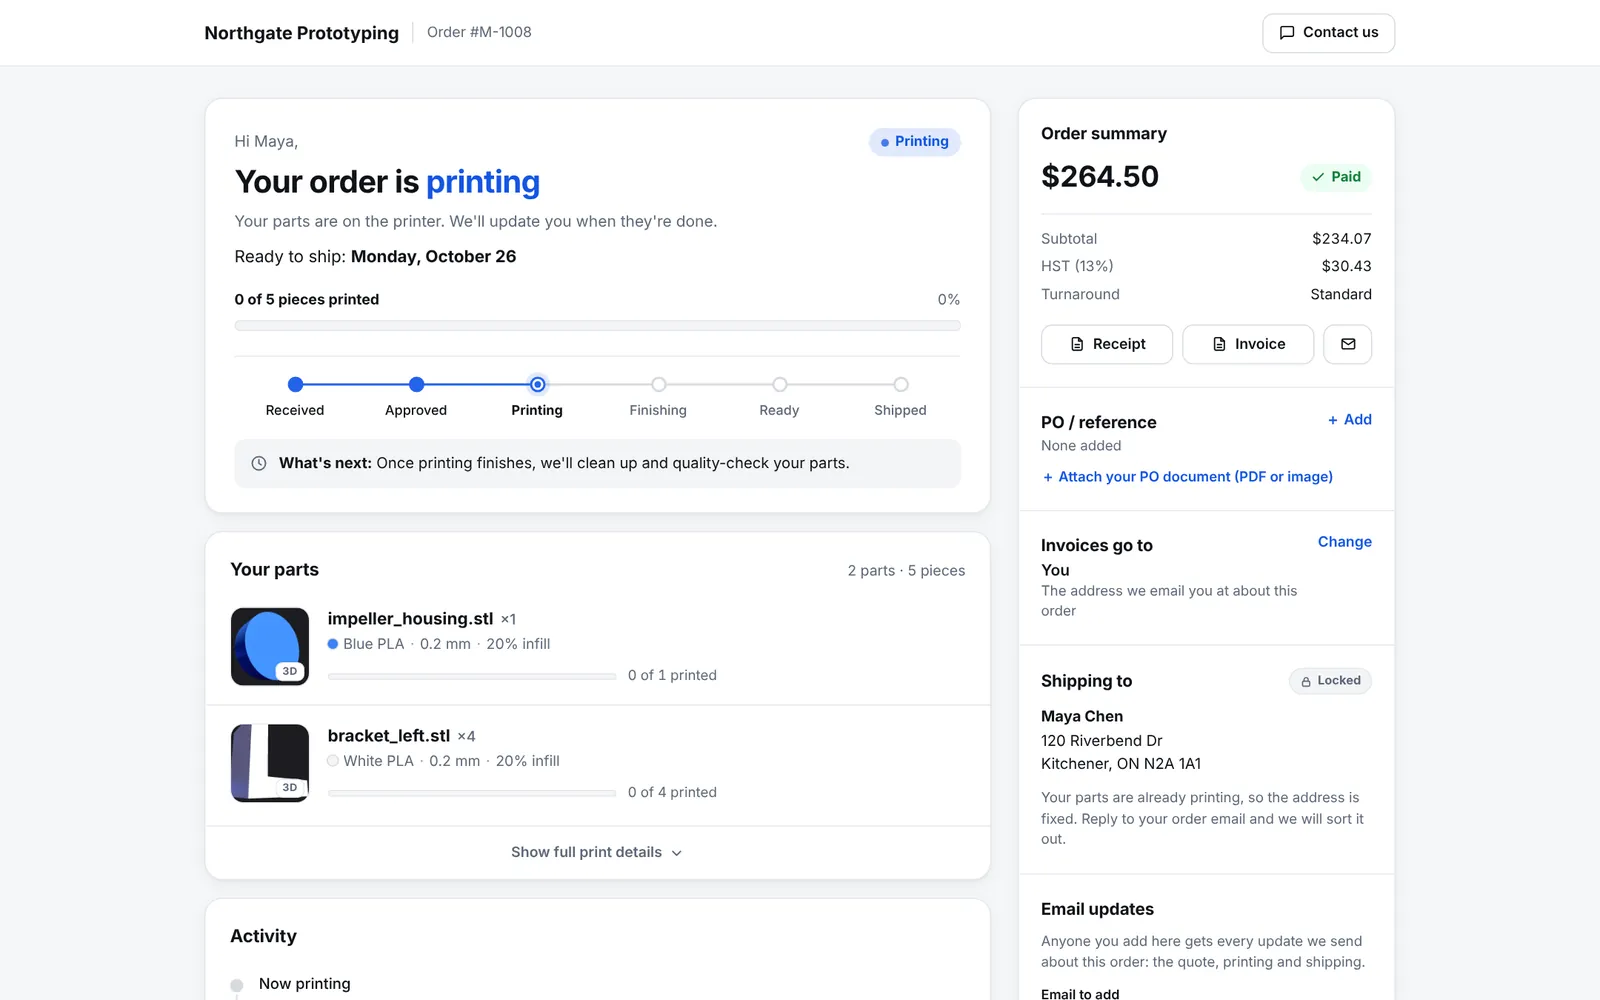Click the Order #M-1008 label
This screenshot has height=1000, width=1600.
(479, 32)
